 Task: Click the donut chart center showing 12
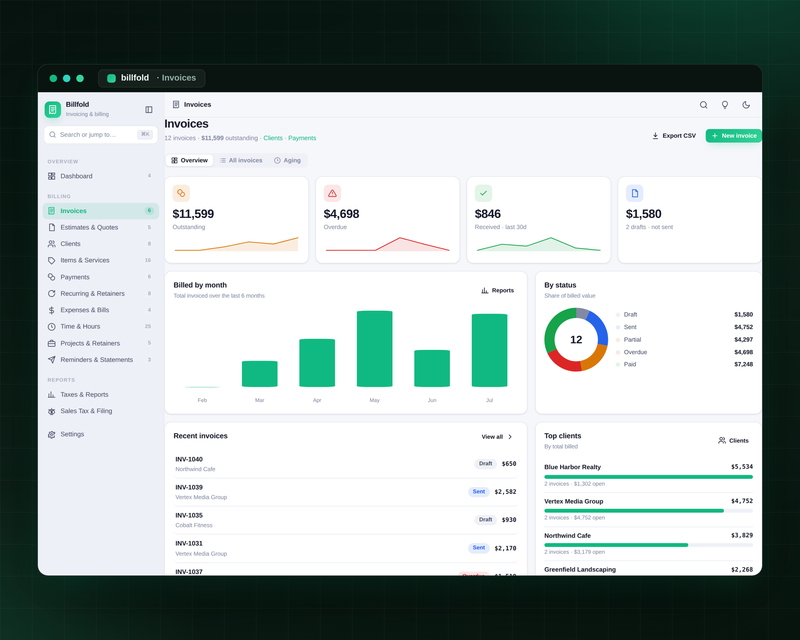(576, 340)
